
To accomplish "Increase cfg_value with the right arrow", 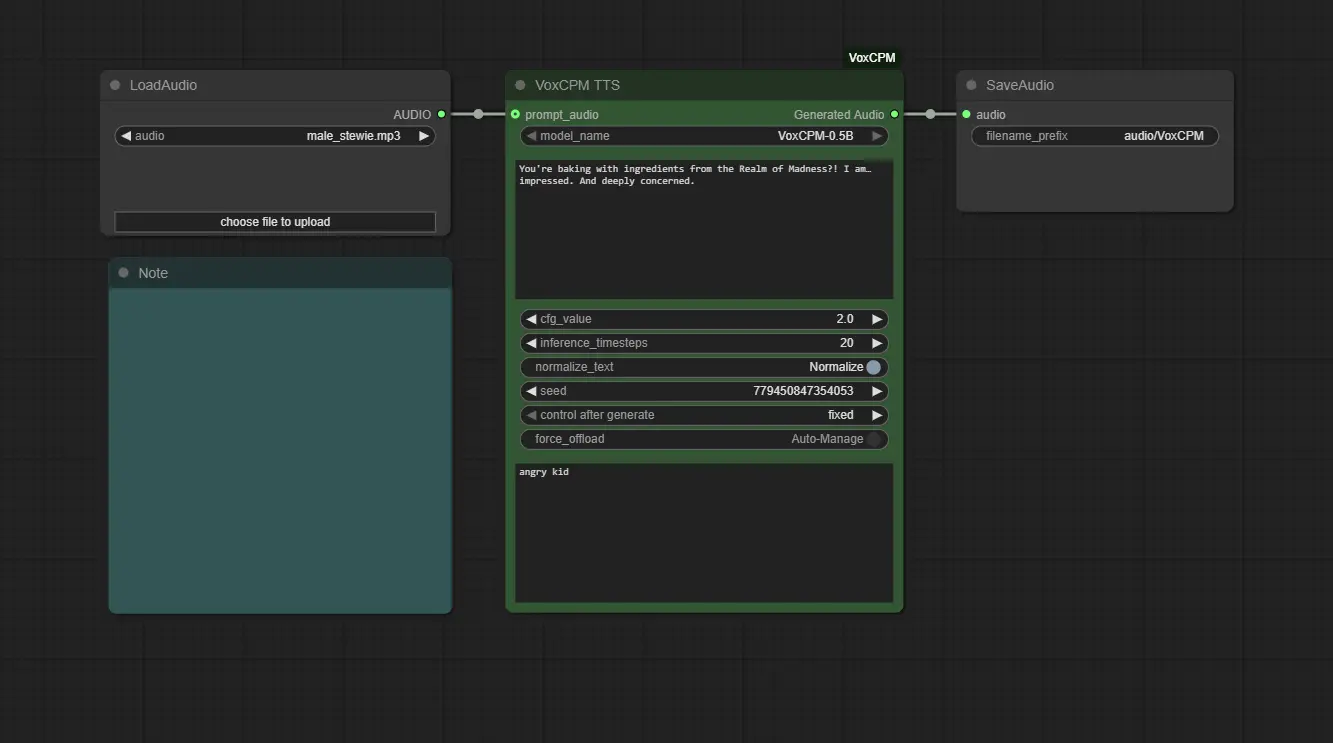I will (877, 319).
